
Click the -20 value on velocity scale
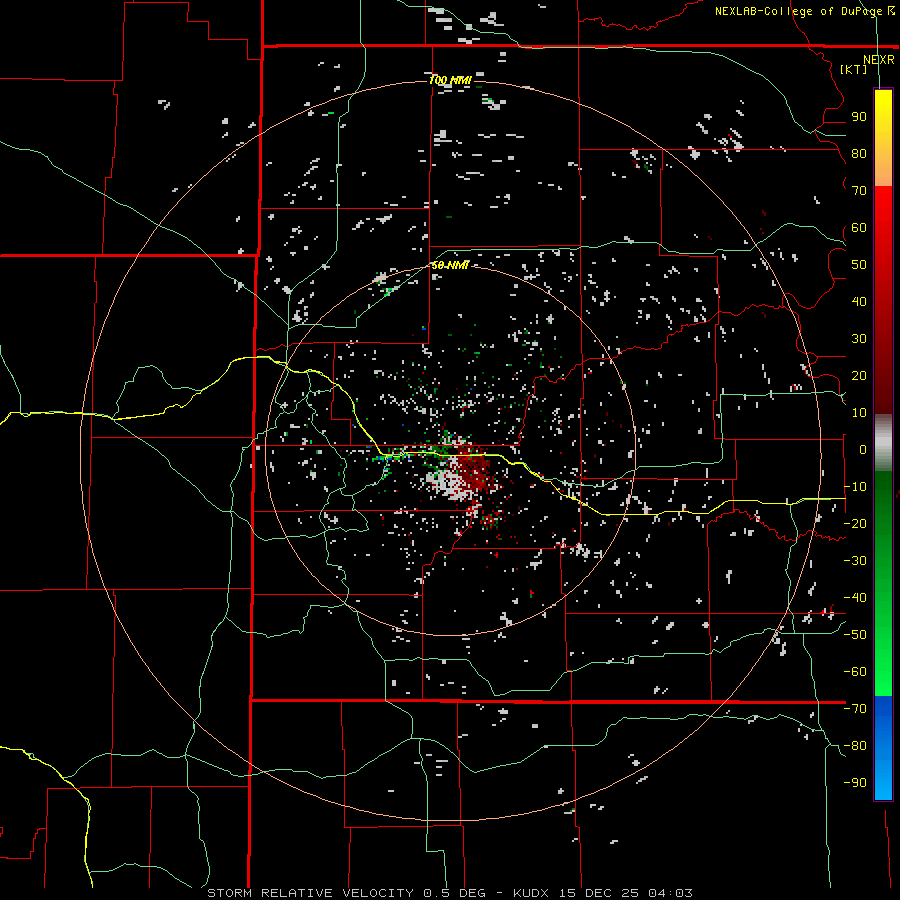(x=855, y=524)
